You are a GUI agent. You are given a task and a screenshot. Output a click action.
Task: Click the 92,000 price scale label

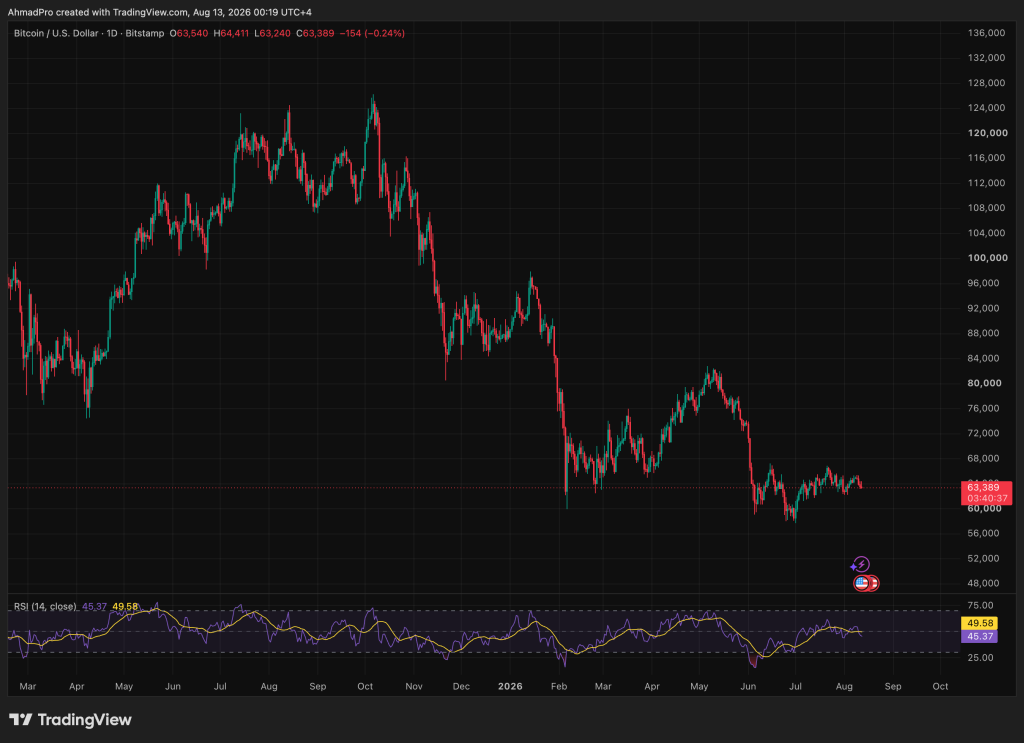[984, 308]
